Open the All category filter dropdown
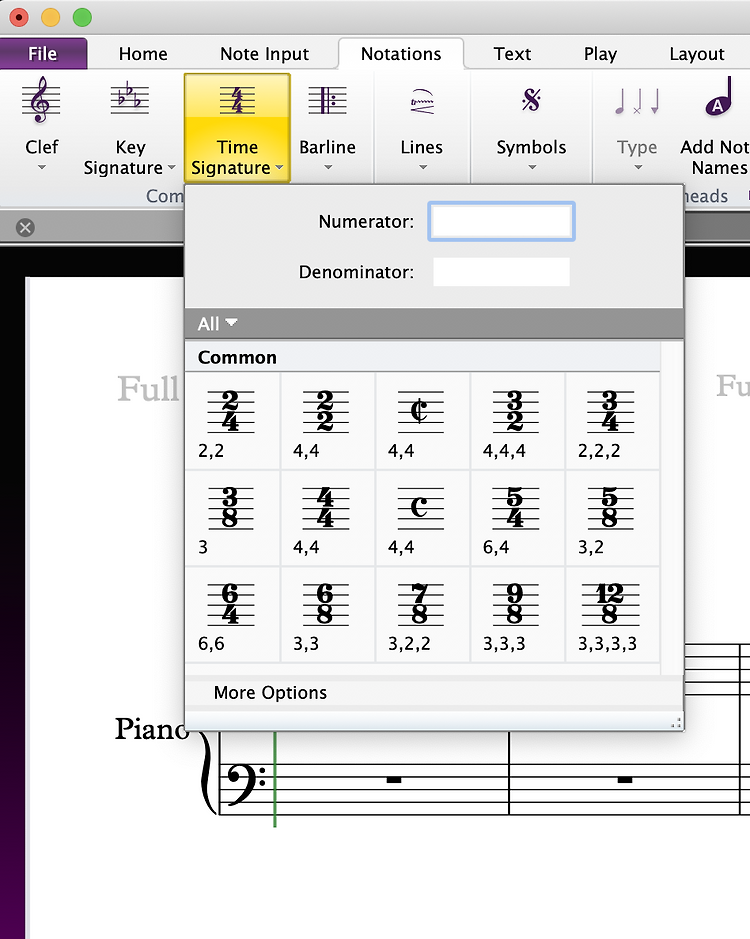 (x=217, y=324)
